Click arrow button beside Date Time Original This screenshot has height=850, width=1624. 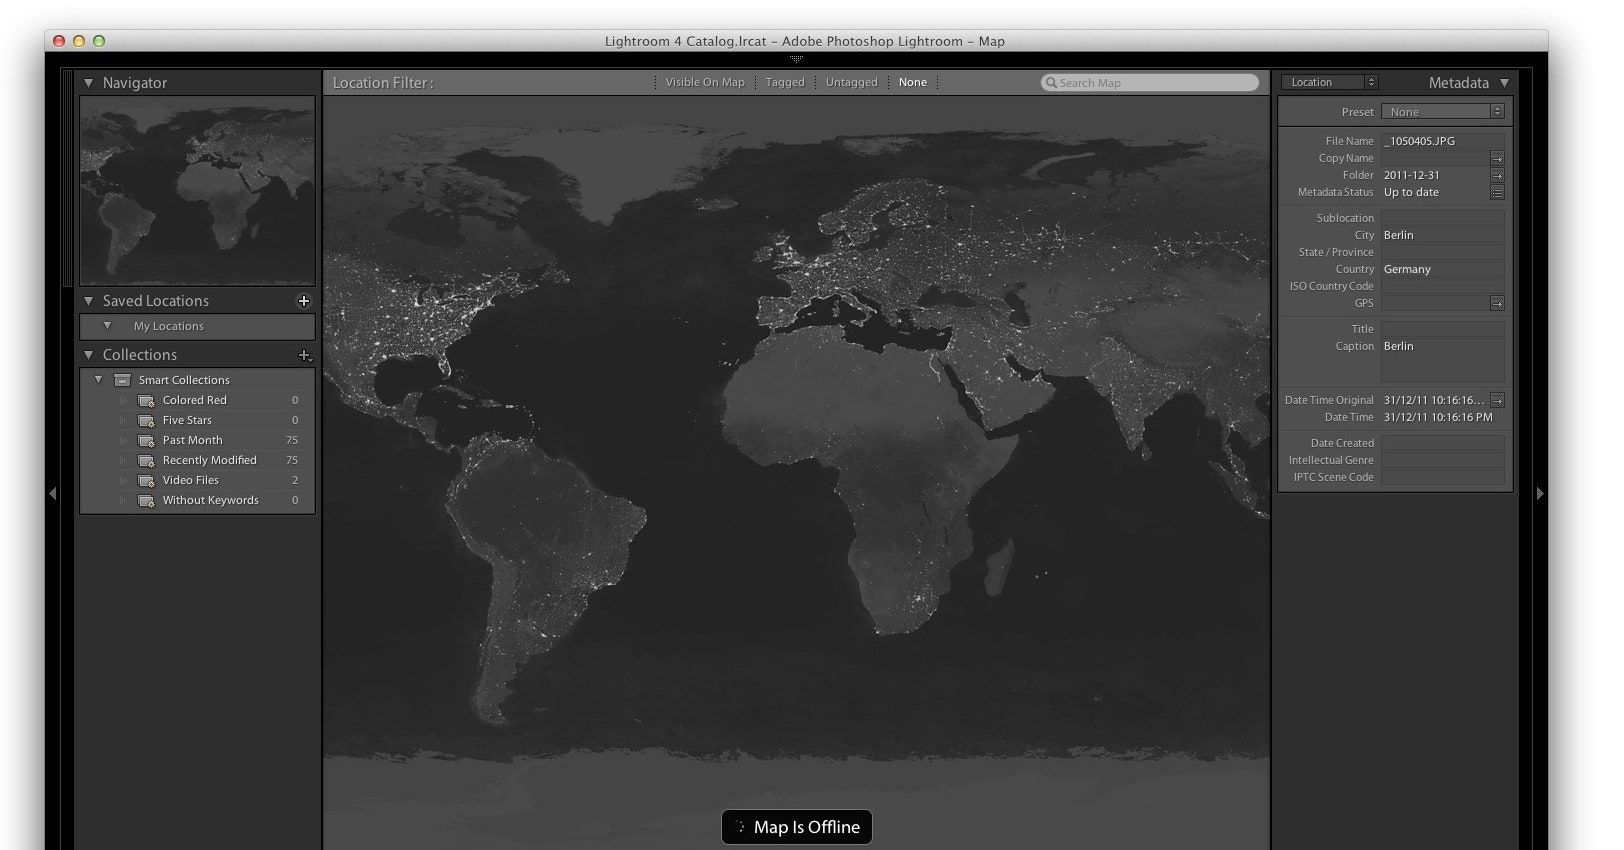[1497, 400]
